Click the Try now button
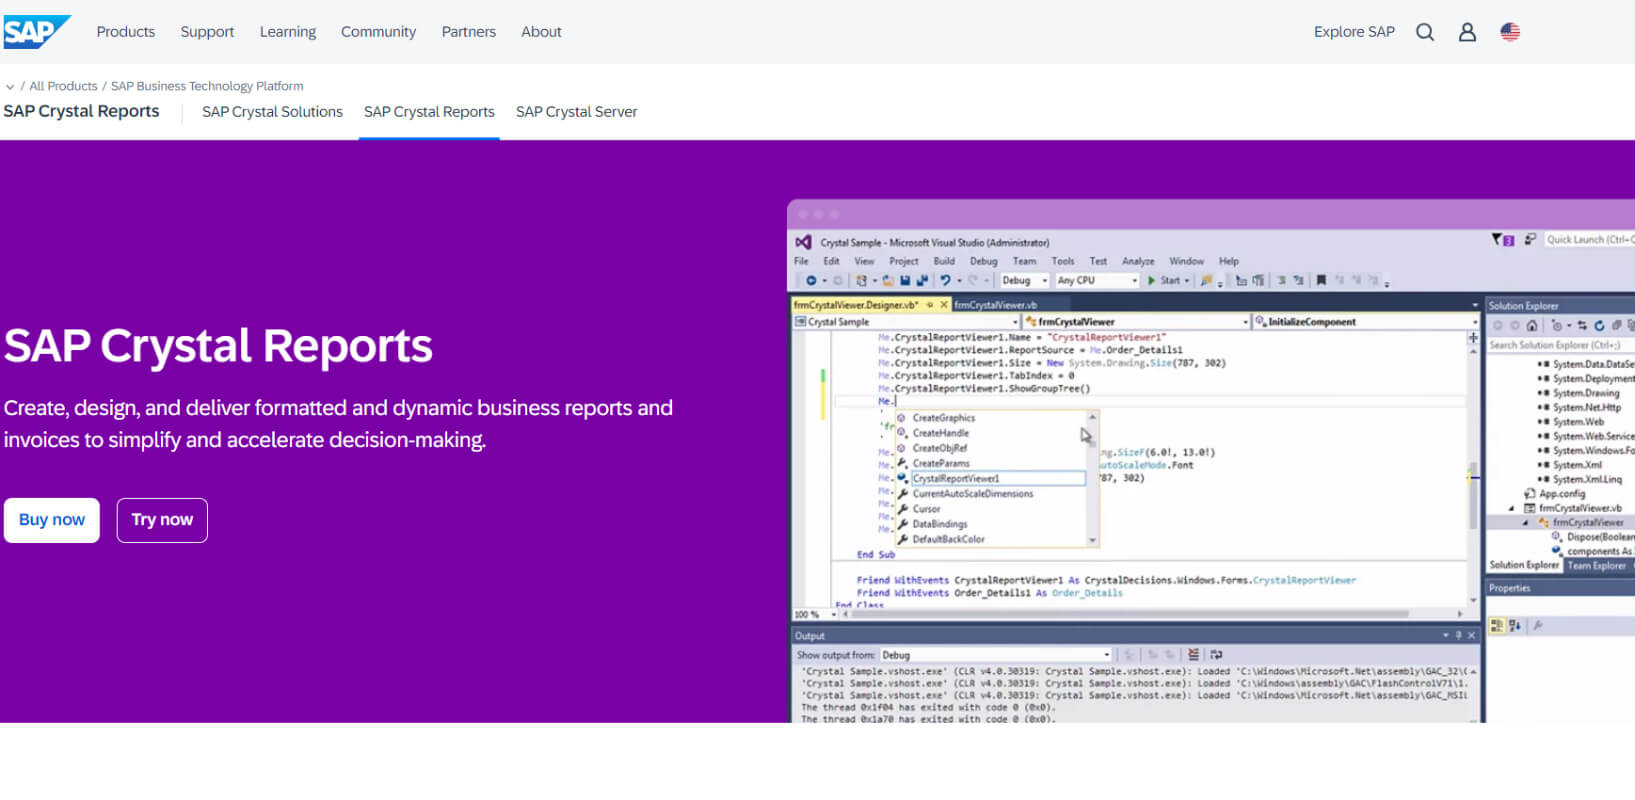1635x800 pixels. 162,520
